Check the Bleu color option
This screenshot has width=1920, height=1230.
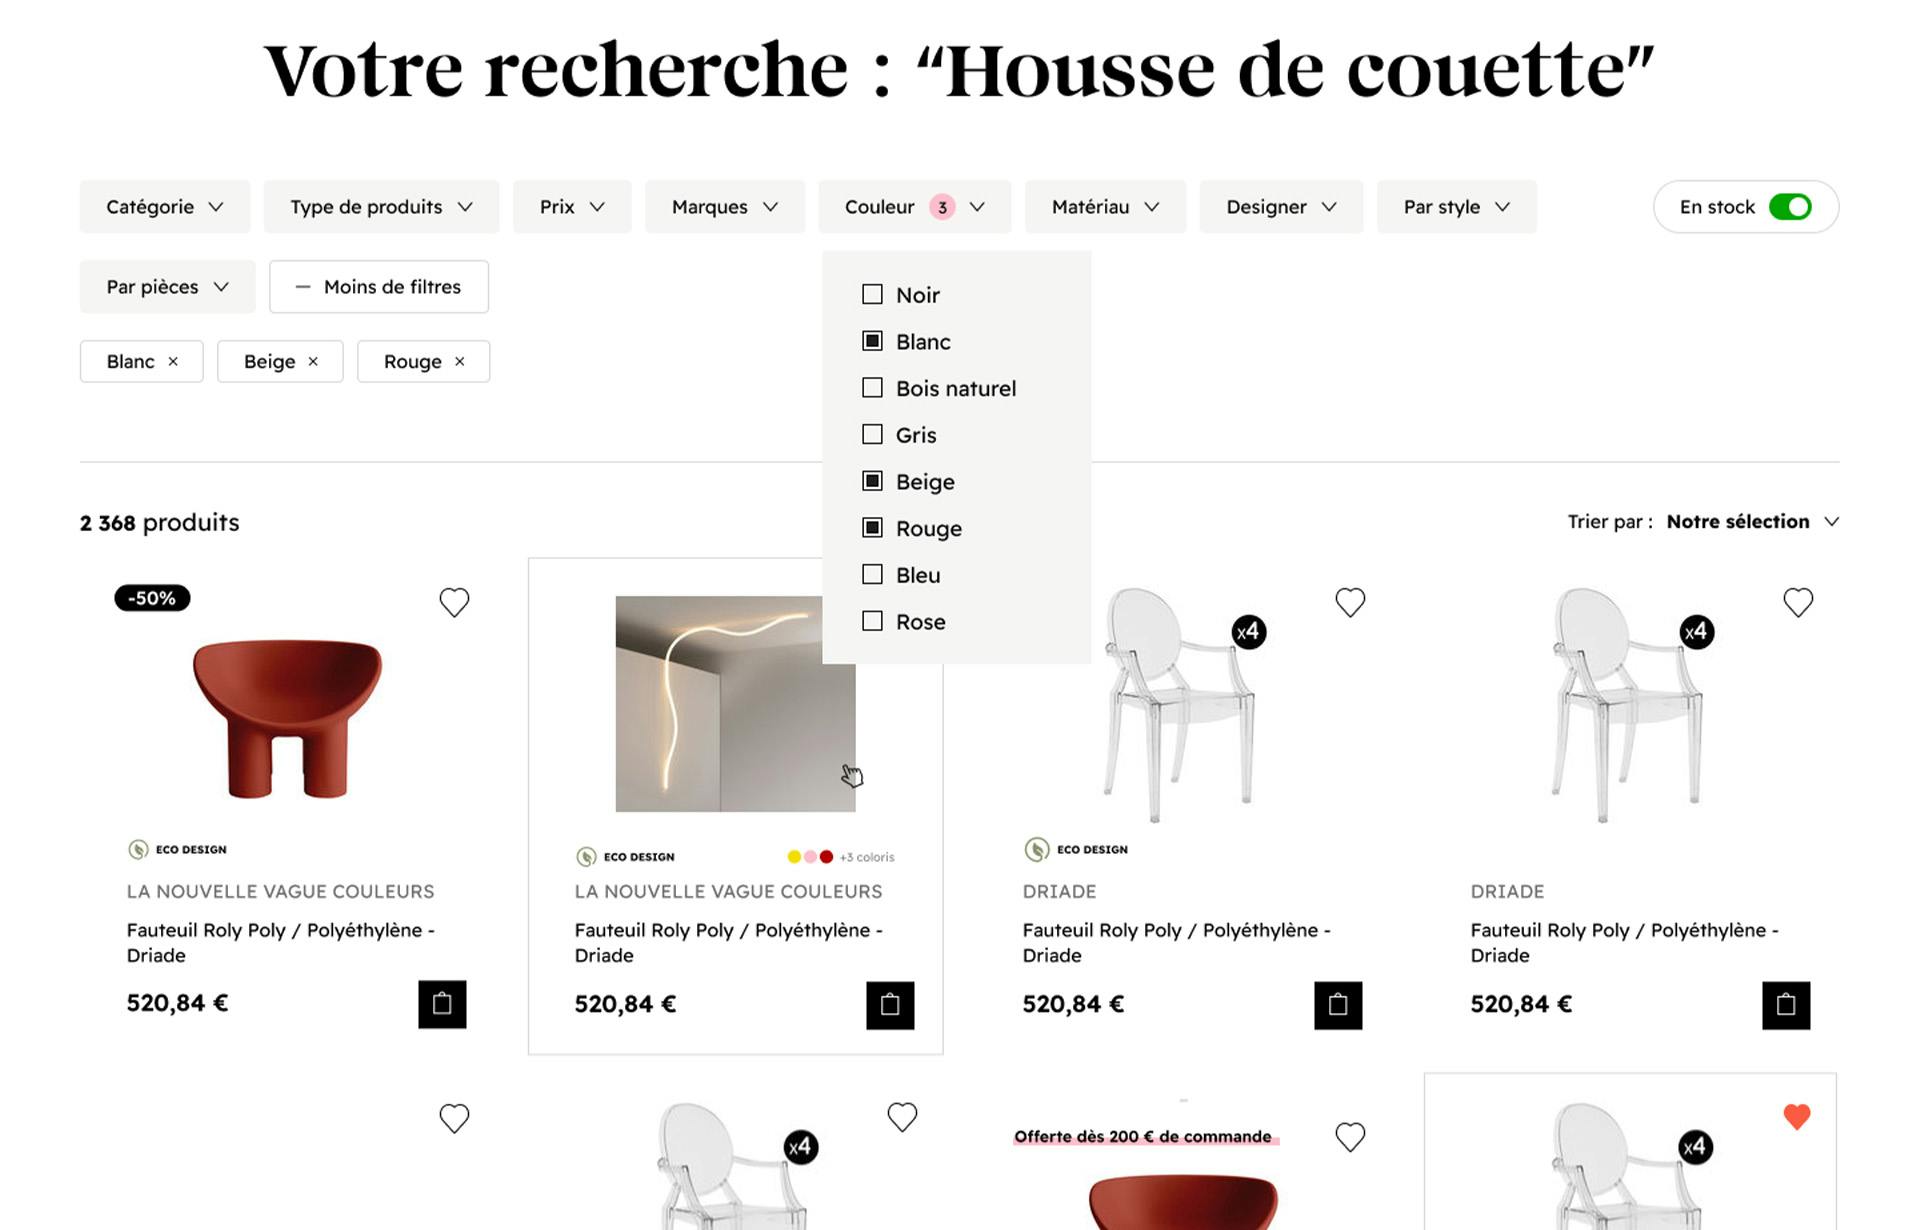872,574
